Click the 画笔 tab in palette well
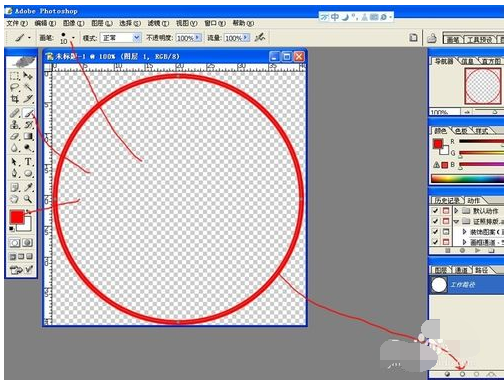504x383 pixels. 453,40
